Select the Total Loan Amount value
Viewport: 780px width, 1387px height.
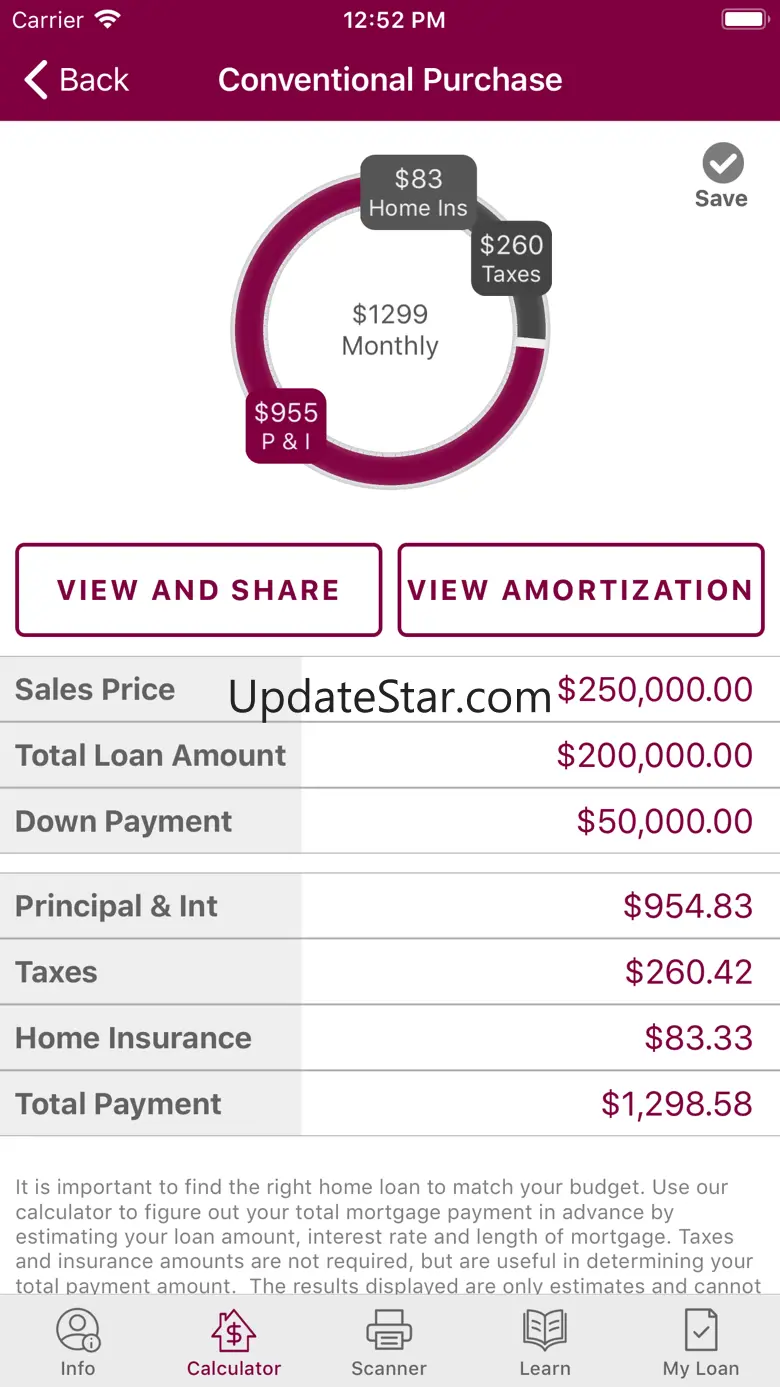[655, 755]
